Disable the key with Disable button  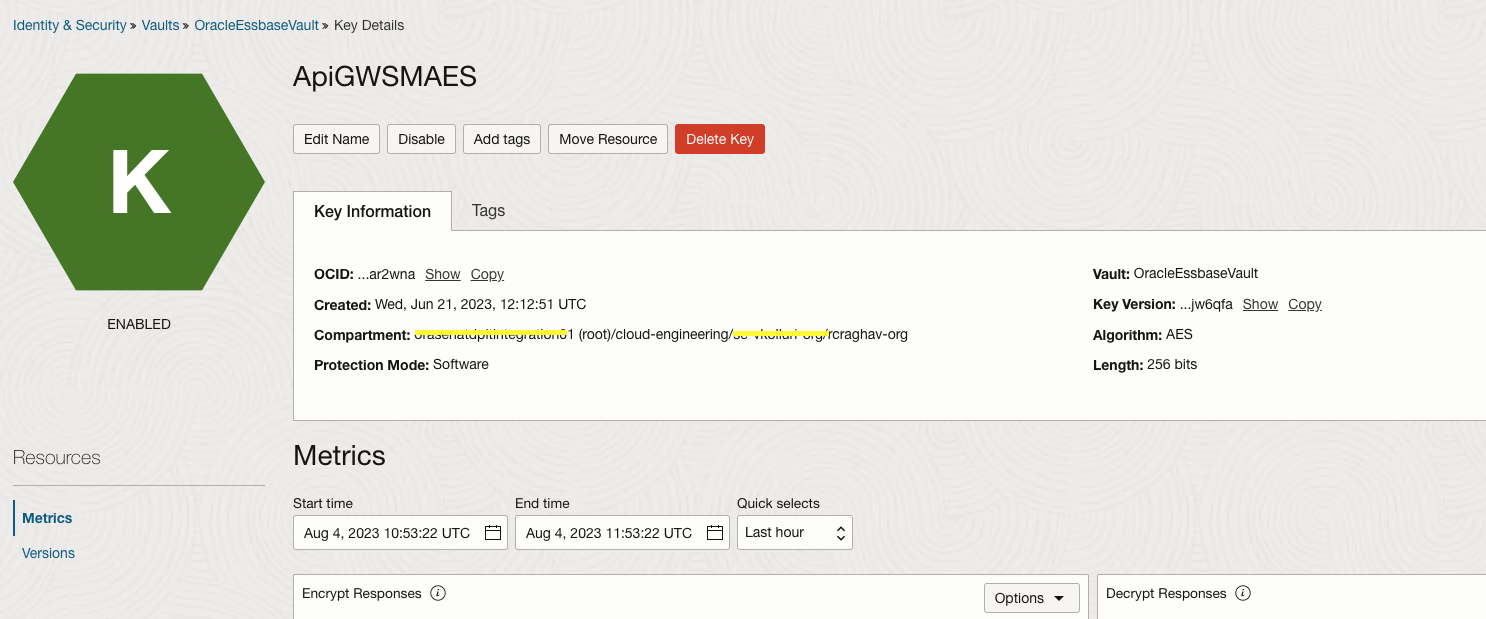coord(421,139)
